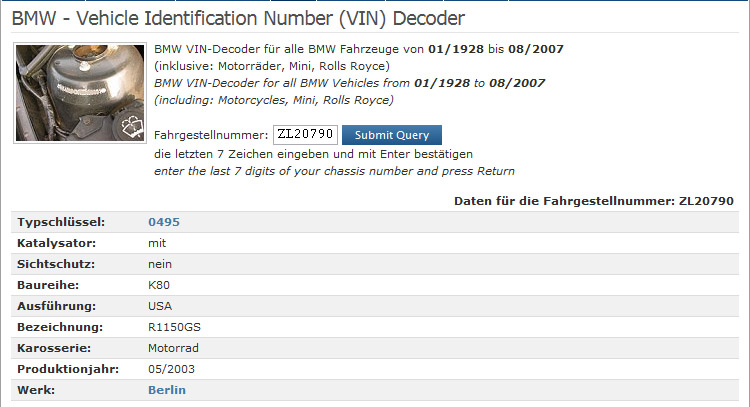
Task: Click the German 'die letzten 7 Zeichen' hint
Action: 313,154
